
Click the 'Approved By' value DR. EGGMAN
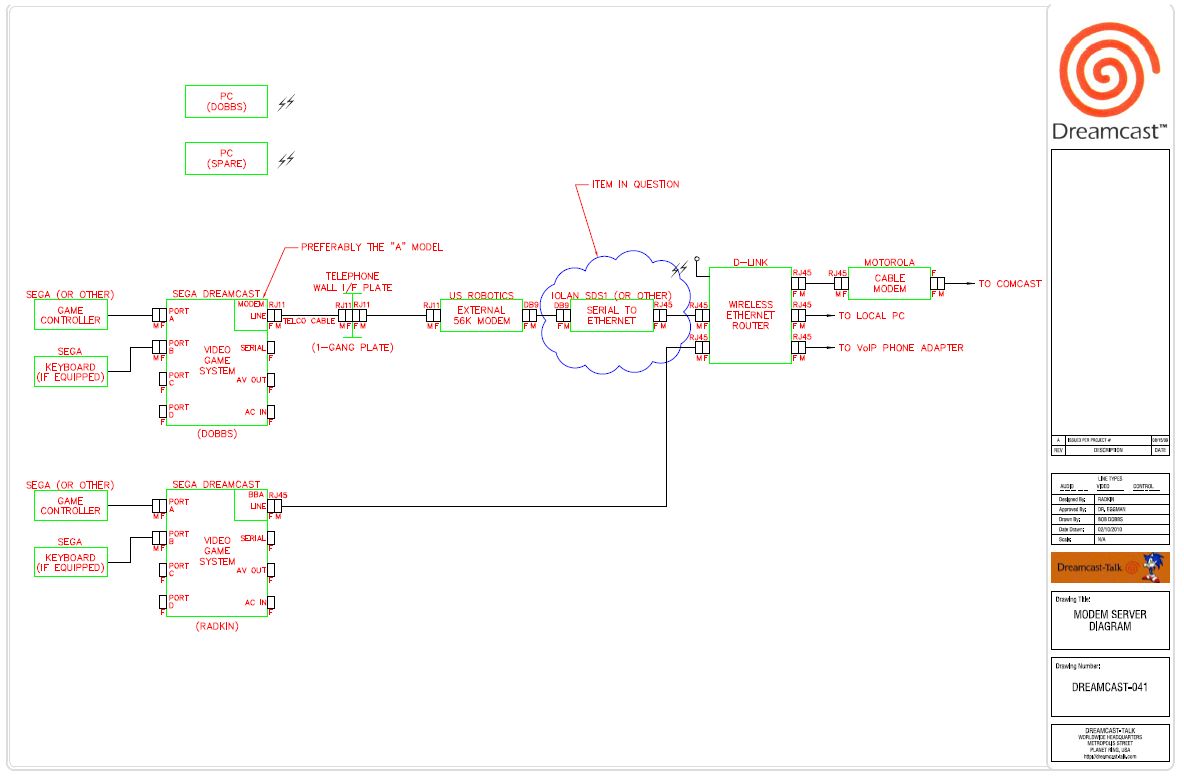(1110, 510)
